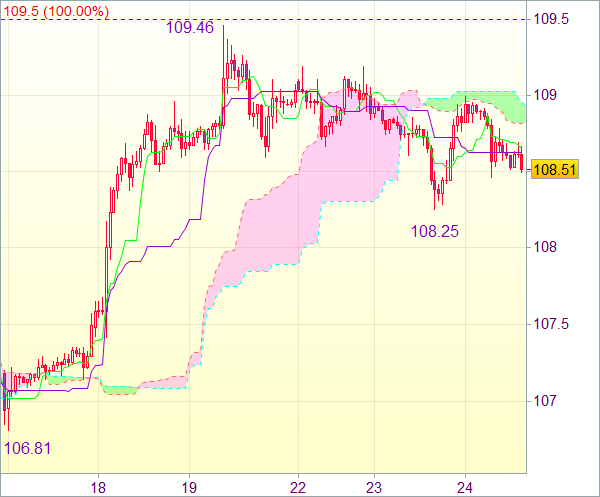Click the 106.81 low price annotation
This screenshot has height=497, width=600.
coord(27,448)
